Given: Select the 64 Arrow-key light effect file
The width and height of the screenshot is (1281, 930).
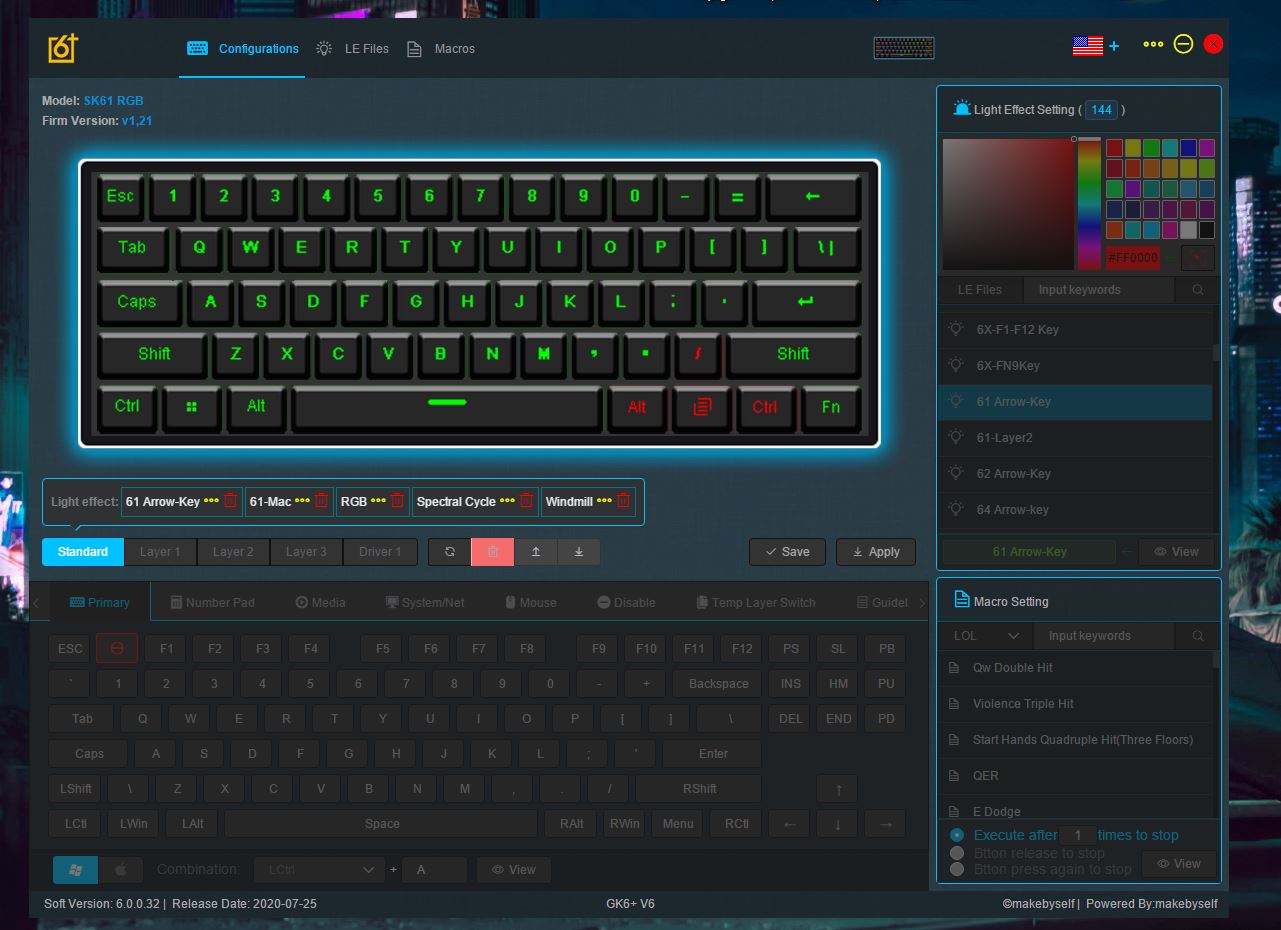Looking at the screenshot, I should pyautogui.click(x=1012, y=510).
